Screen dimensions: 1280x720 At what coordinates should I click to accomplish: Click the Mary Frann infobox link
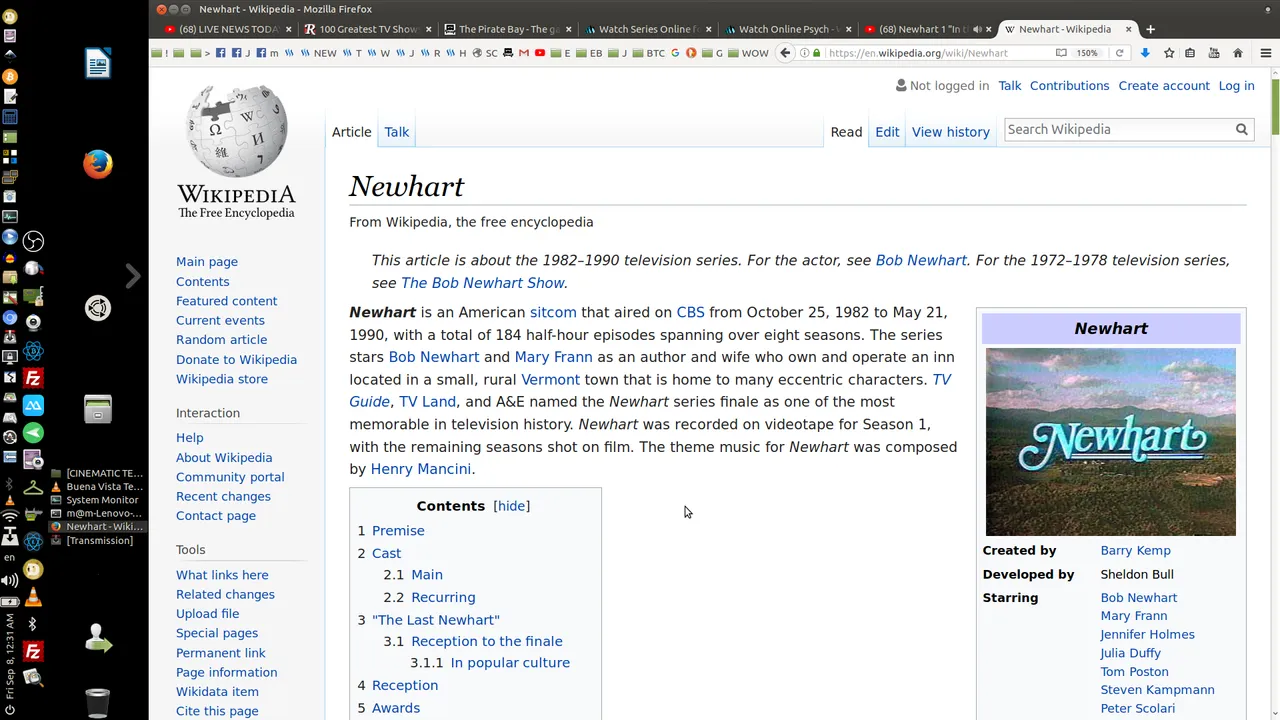(1133, 616)
